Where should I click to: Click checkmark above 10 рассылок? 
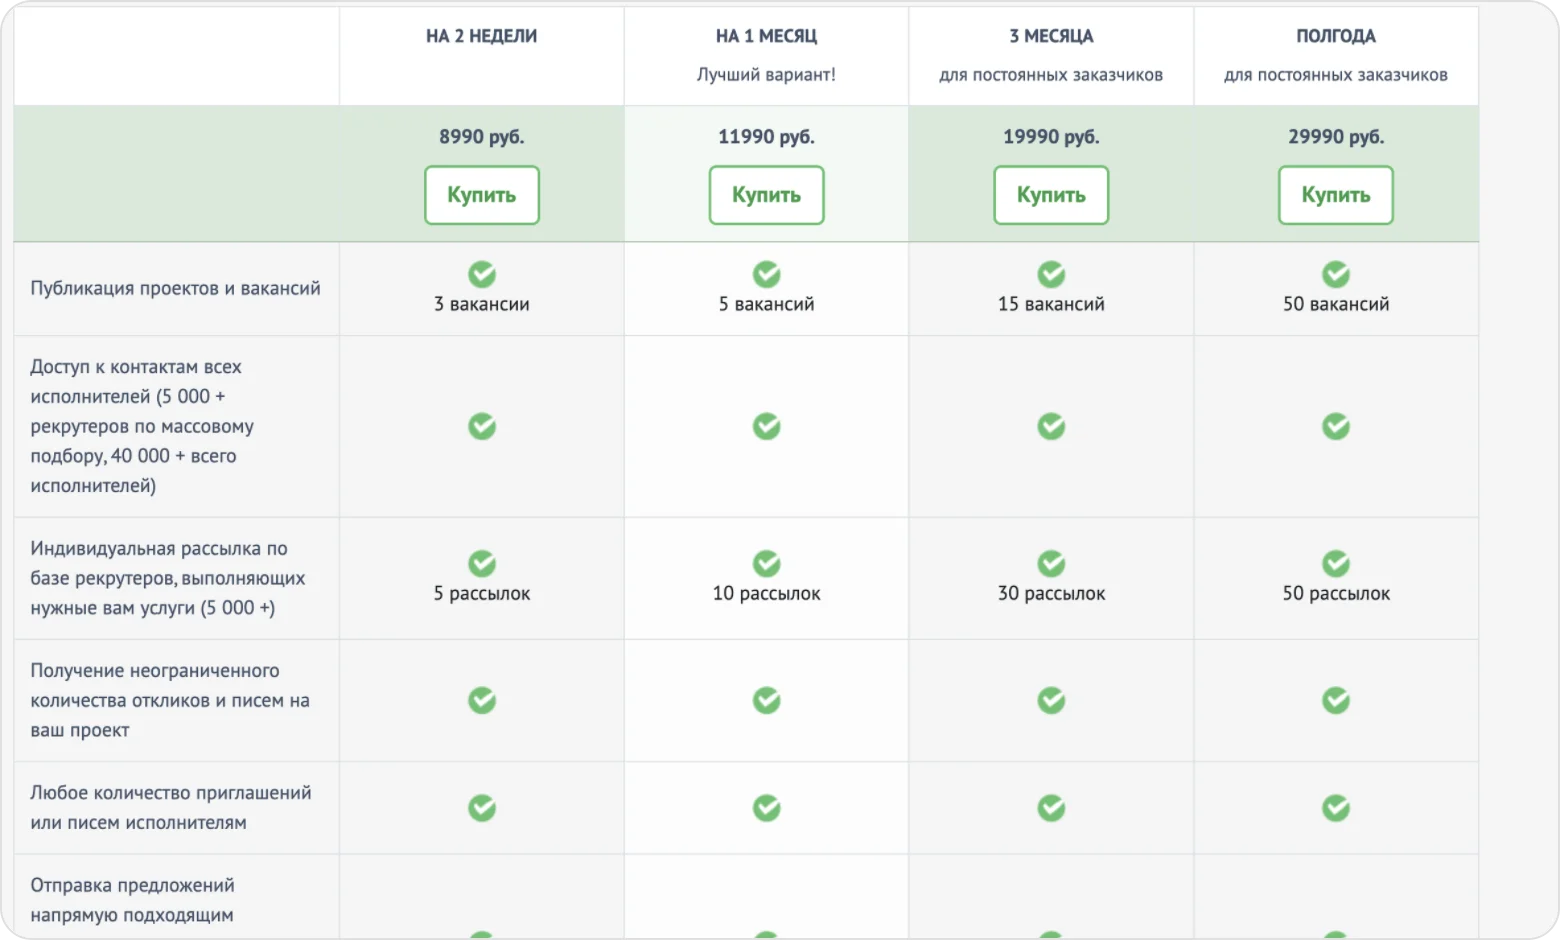[x=766, y=564]
